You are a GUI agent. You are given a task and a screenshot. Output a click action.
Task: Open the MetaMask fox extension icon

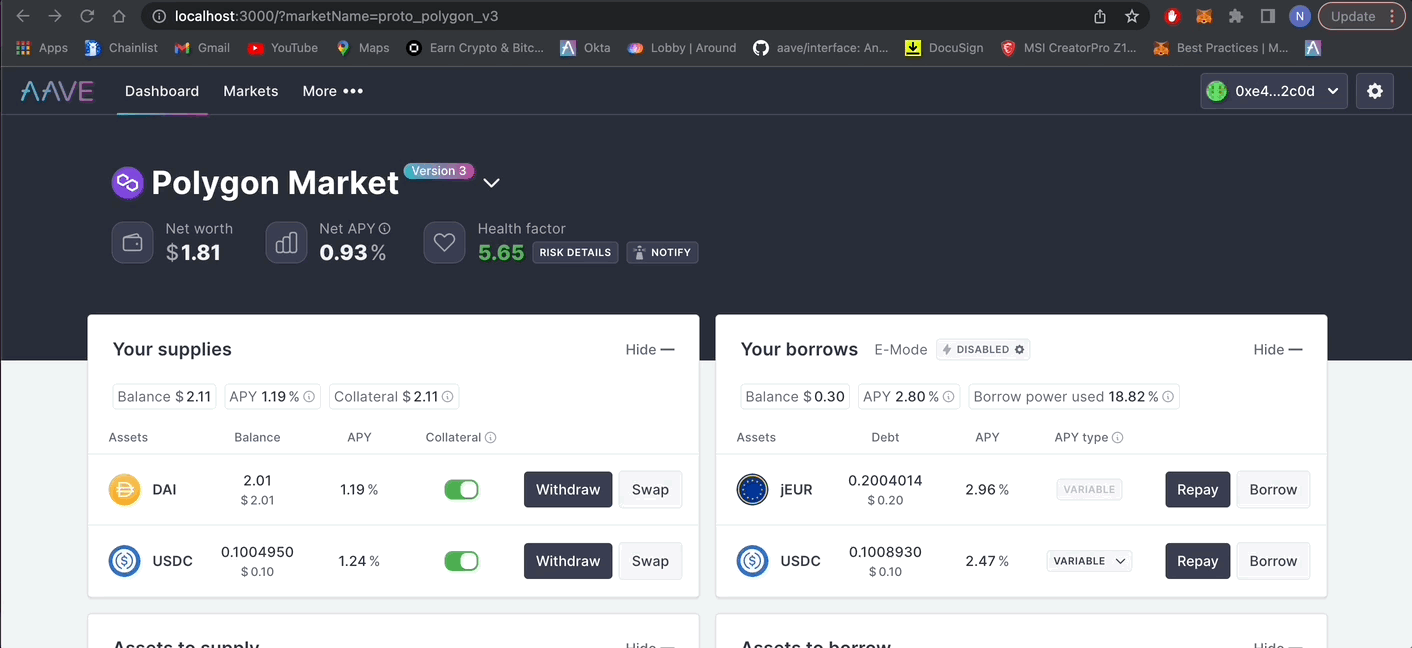(1205, 16)
